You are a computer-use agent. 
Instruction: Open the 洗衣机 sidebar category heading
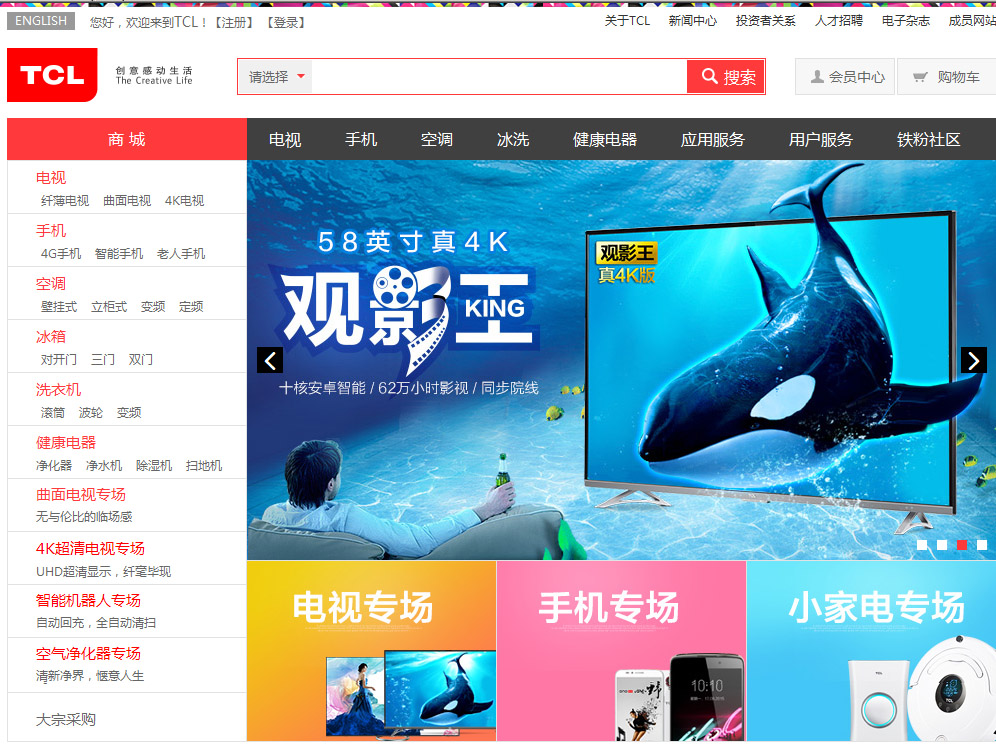pyautogui.click(x=58, y=389)
